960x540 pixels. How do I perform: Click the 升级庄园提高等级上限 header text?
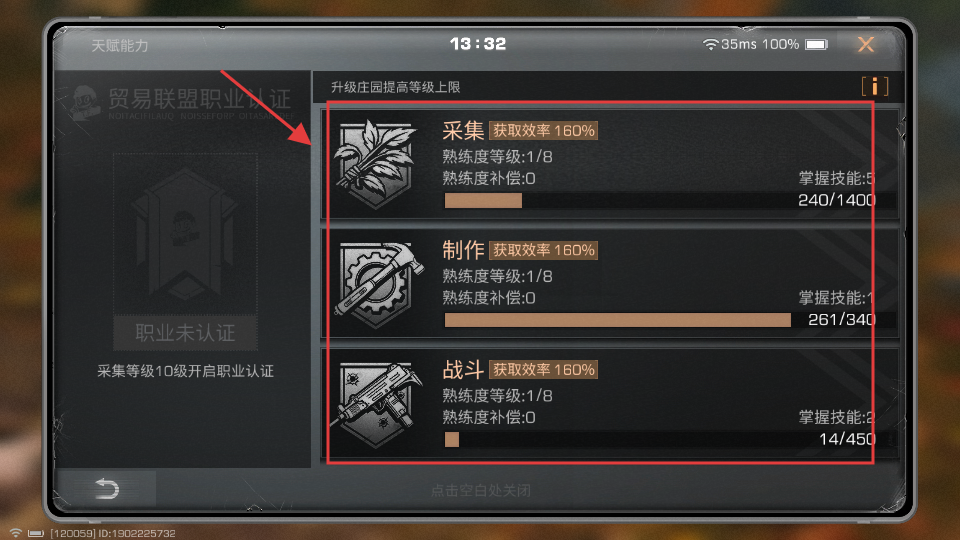396,87
